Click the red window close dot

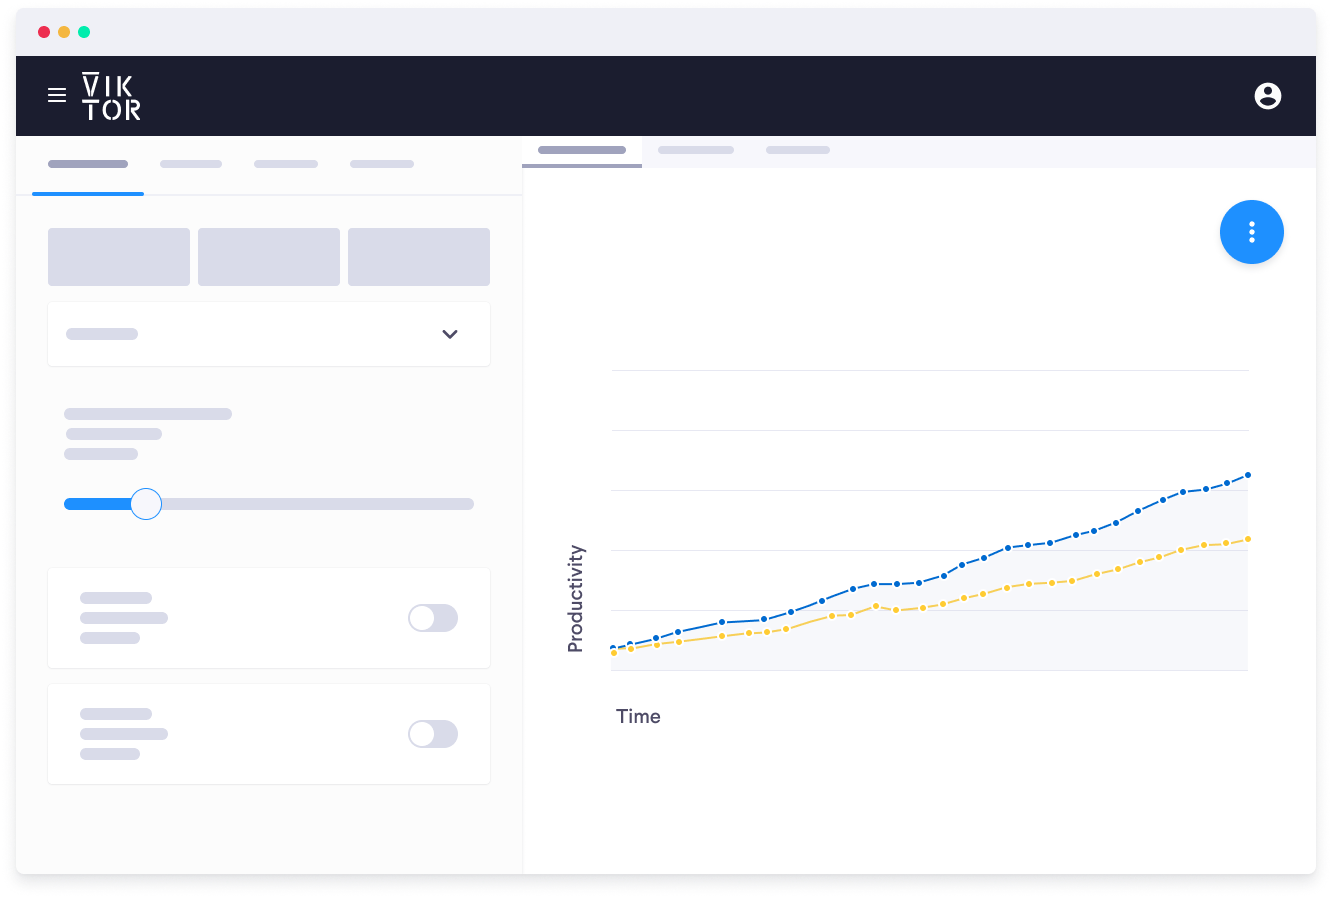tap(44, 32)
